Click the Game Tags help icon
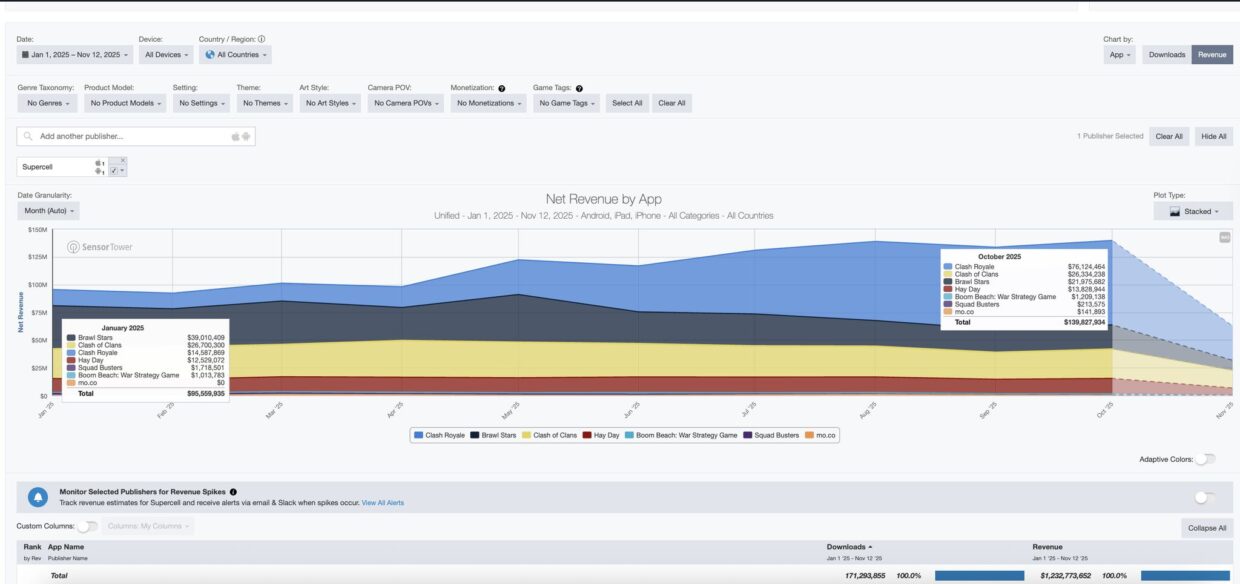Screen dimensions: 1240x584 579,88
